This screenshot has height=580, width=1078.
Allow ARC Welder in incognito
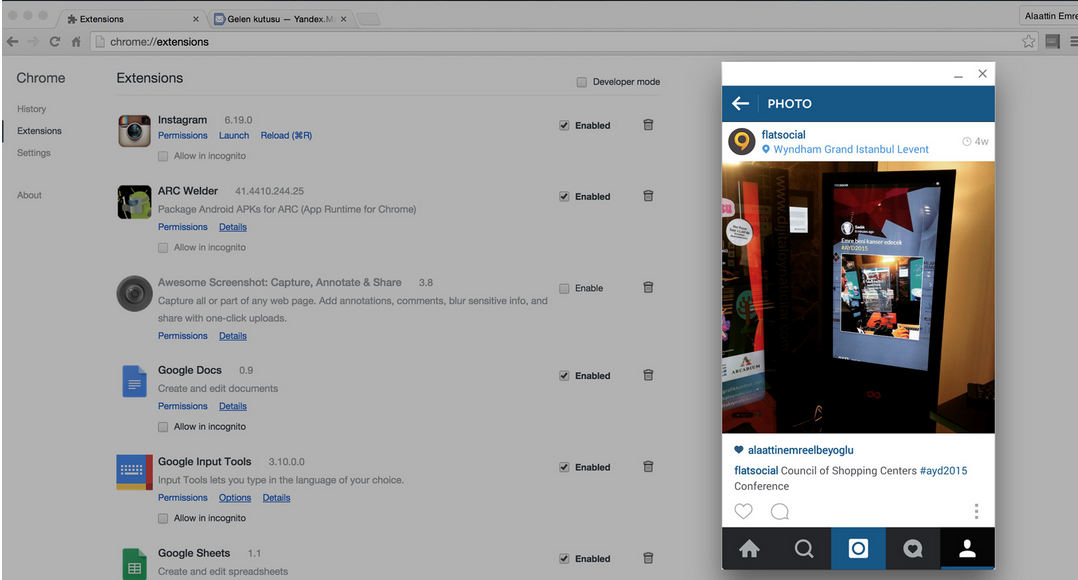point(163,247)
